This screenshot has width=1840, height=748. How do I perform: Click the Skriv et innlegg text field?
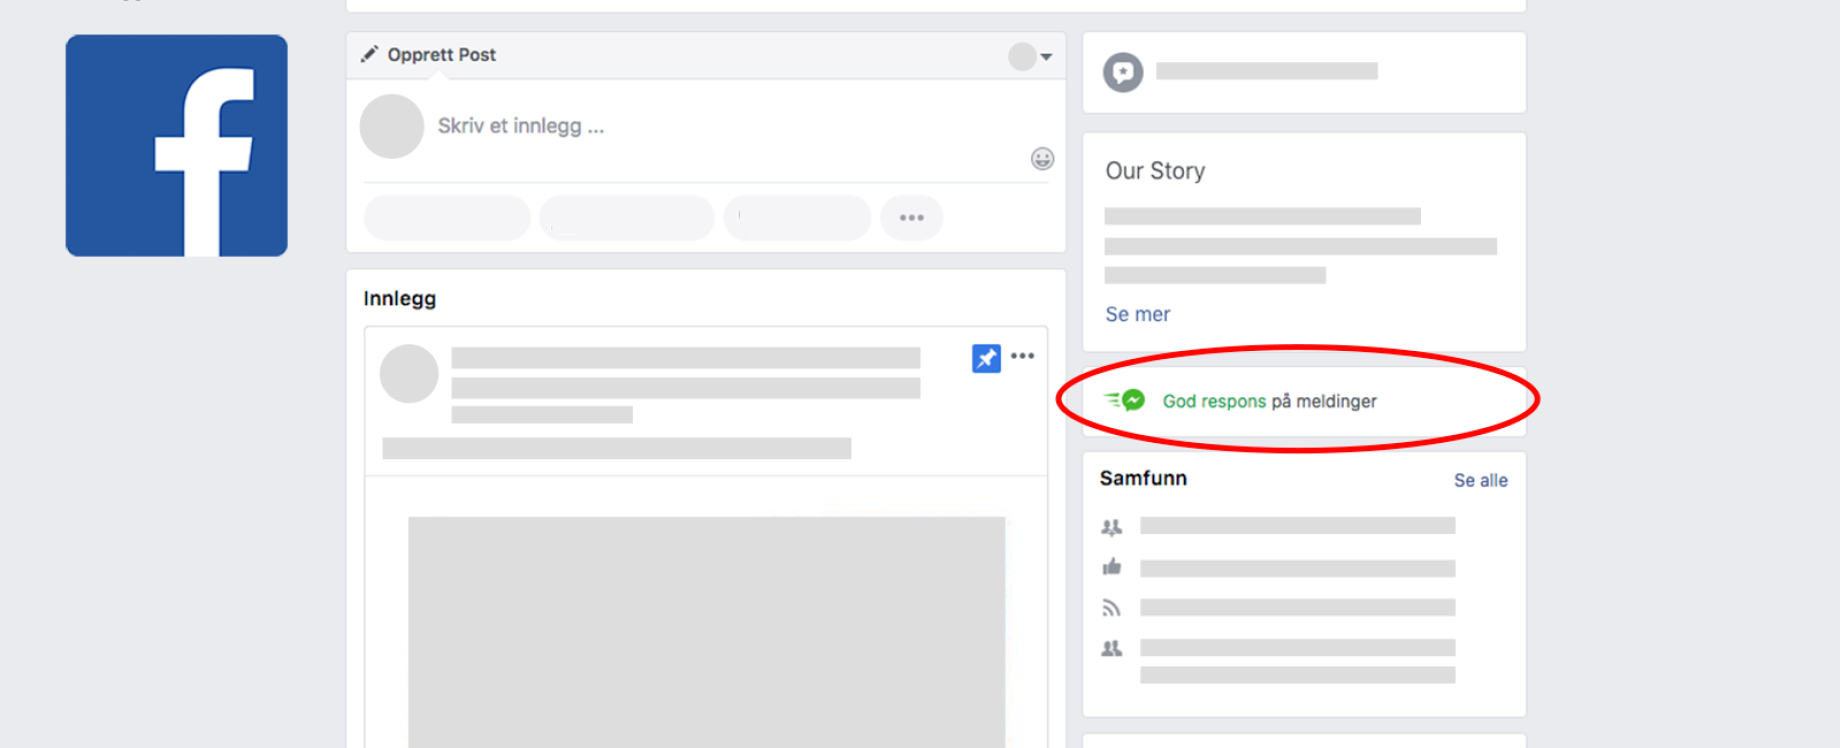pyautogui.click(x=520, y=126)
